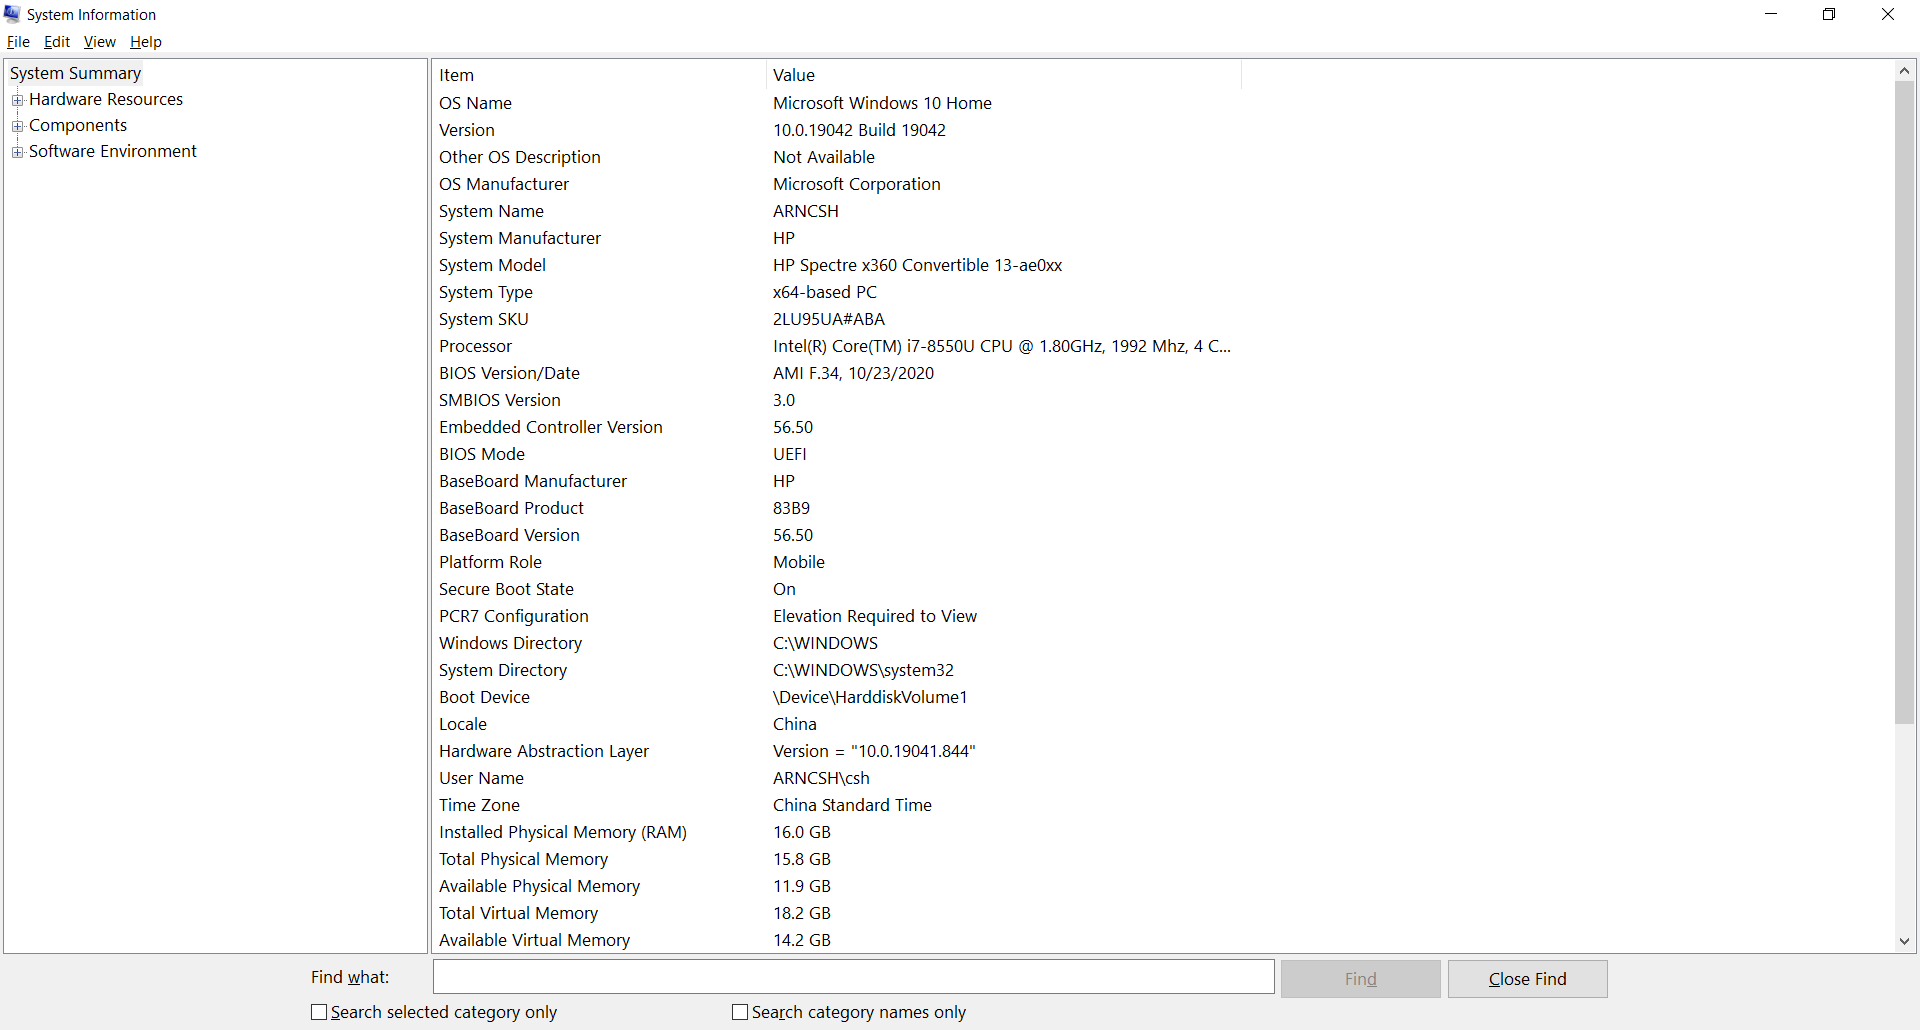
Task: Select Components tree label
Action: pyautogui.click(x=78, y=125)
